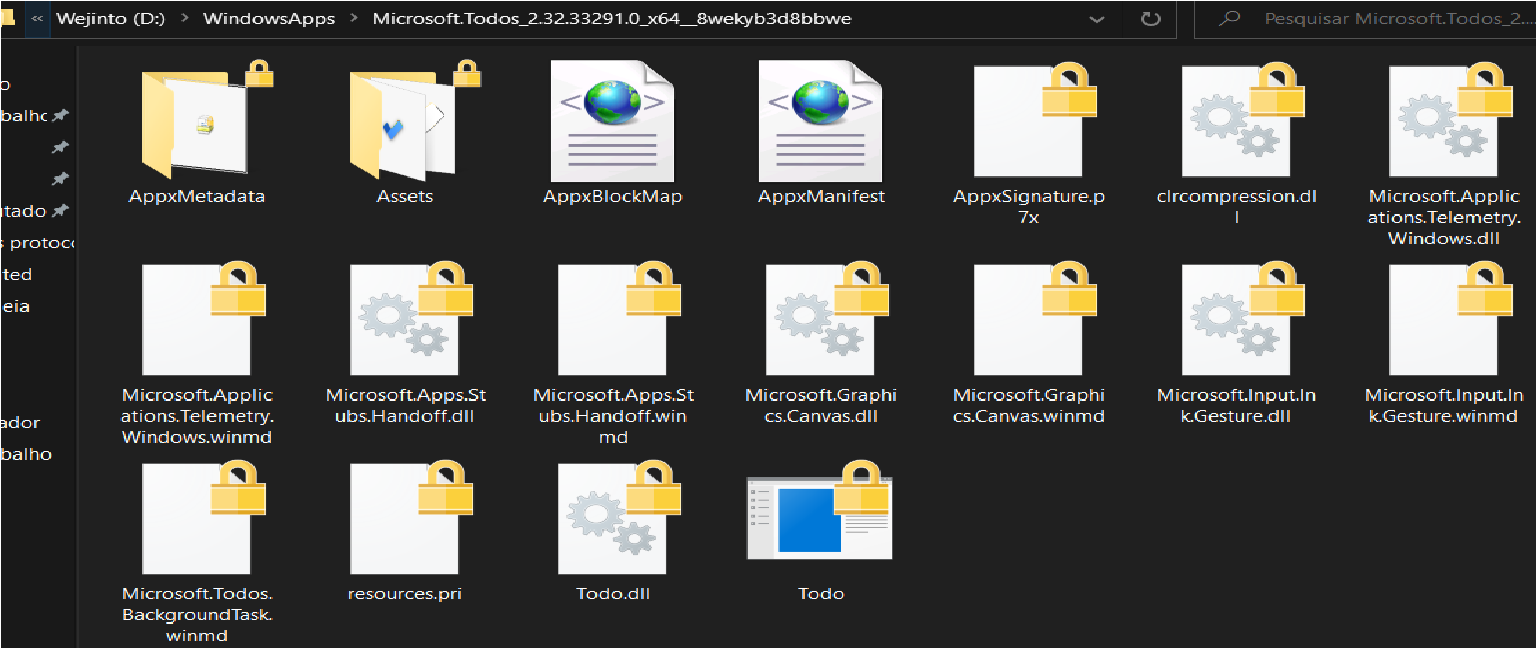Click the search magnifier icon

pos(1232,19)
